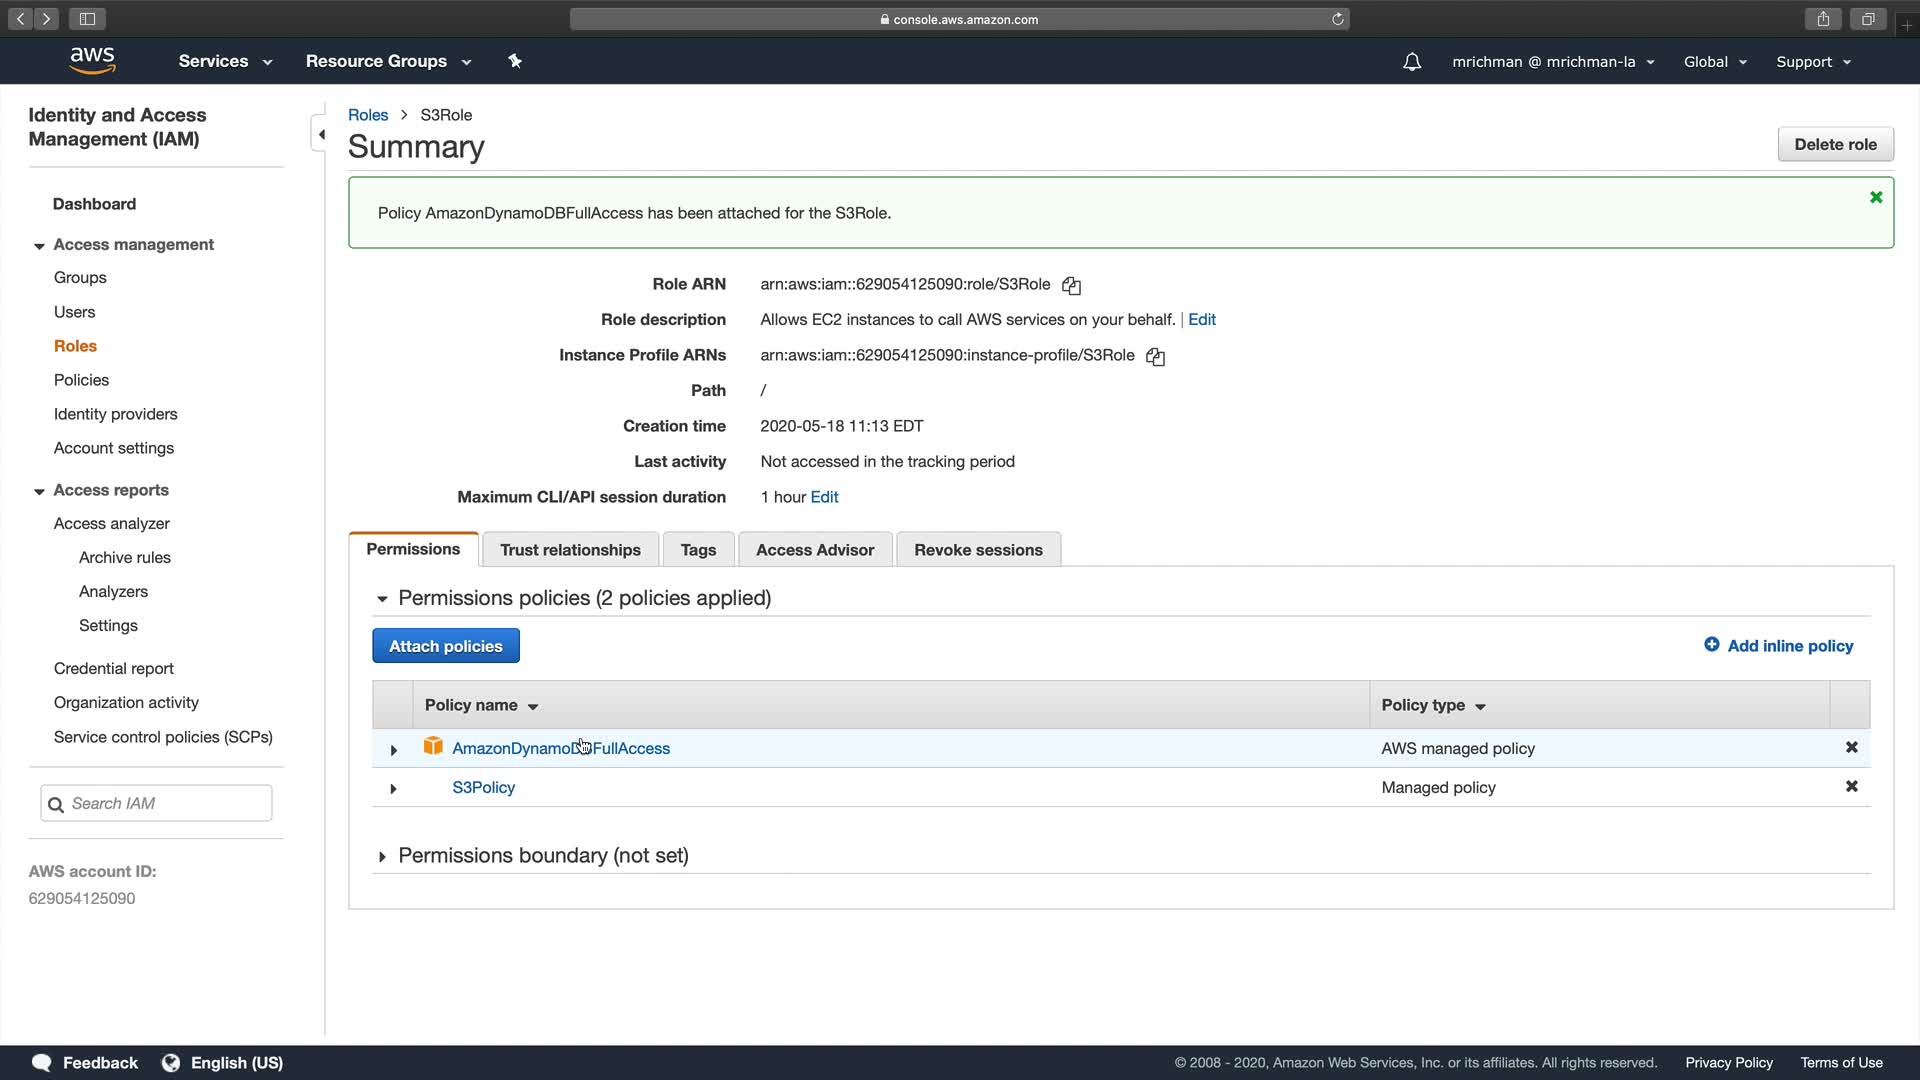Click the Attach policies button
Screen dimensions: 1920x1080
point(445,646)
